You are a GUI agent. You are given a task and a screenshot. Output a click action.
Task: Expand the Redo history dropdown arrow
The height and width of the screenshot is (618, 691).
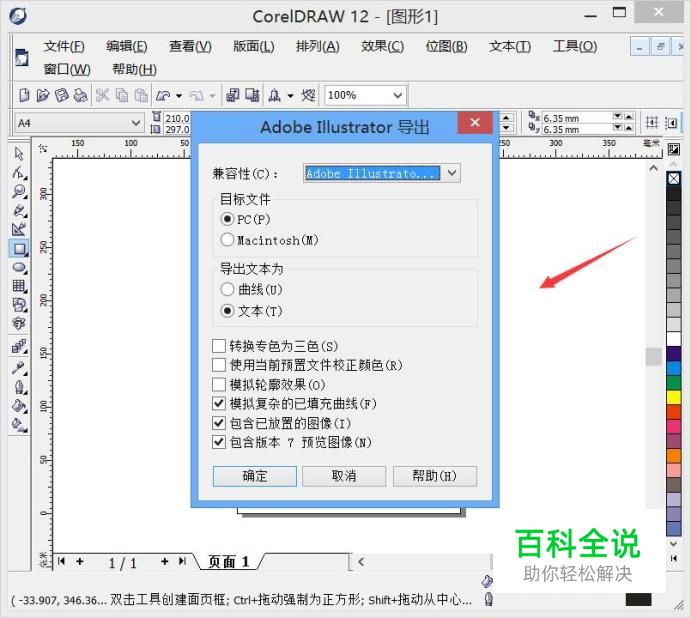[x=212, y=95]
